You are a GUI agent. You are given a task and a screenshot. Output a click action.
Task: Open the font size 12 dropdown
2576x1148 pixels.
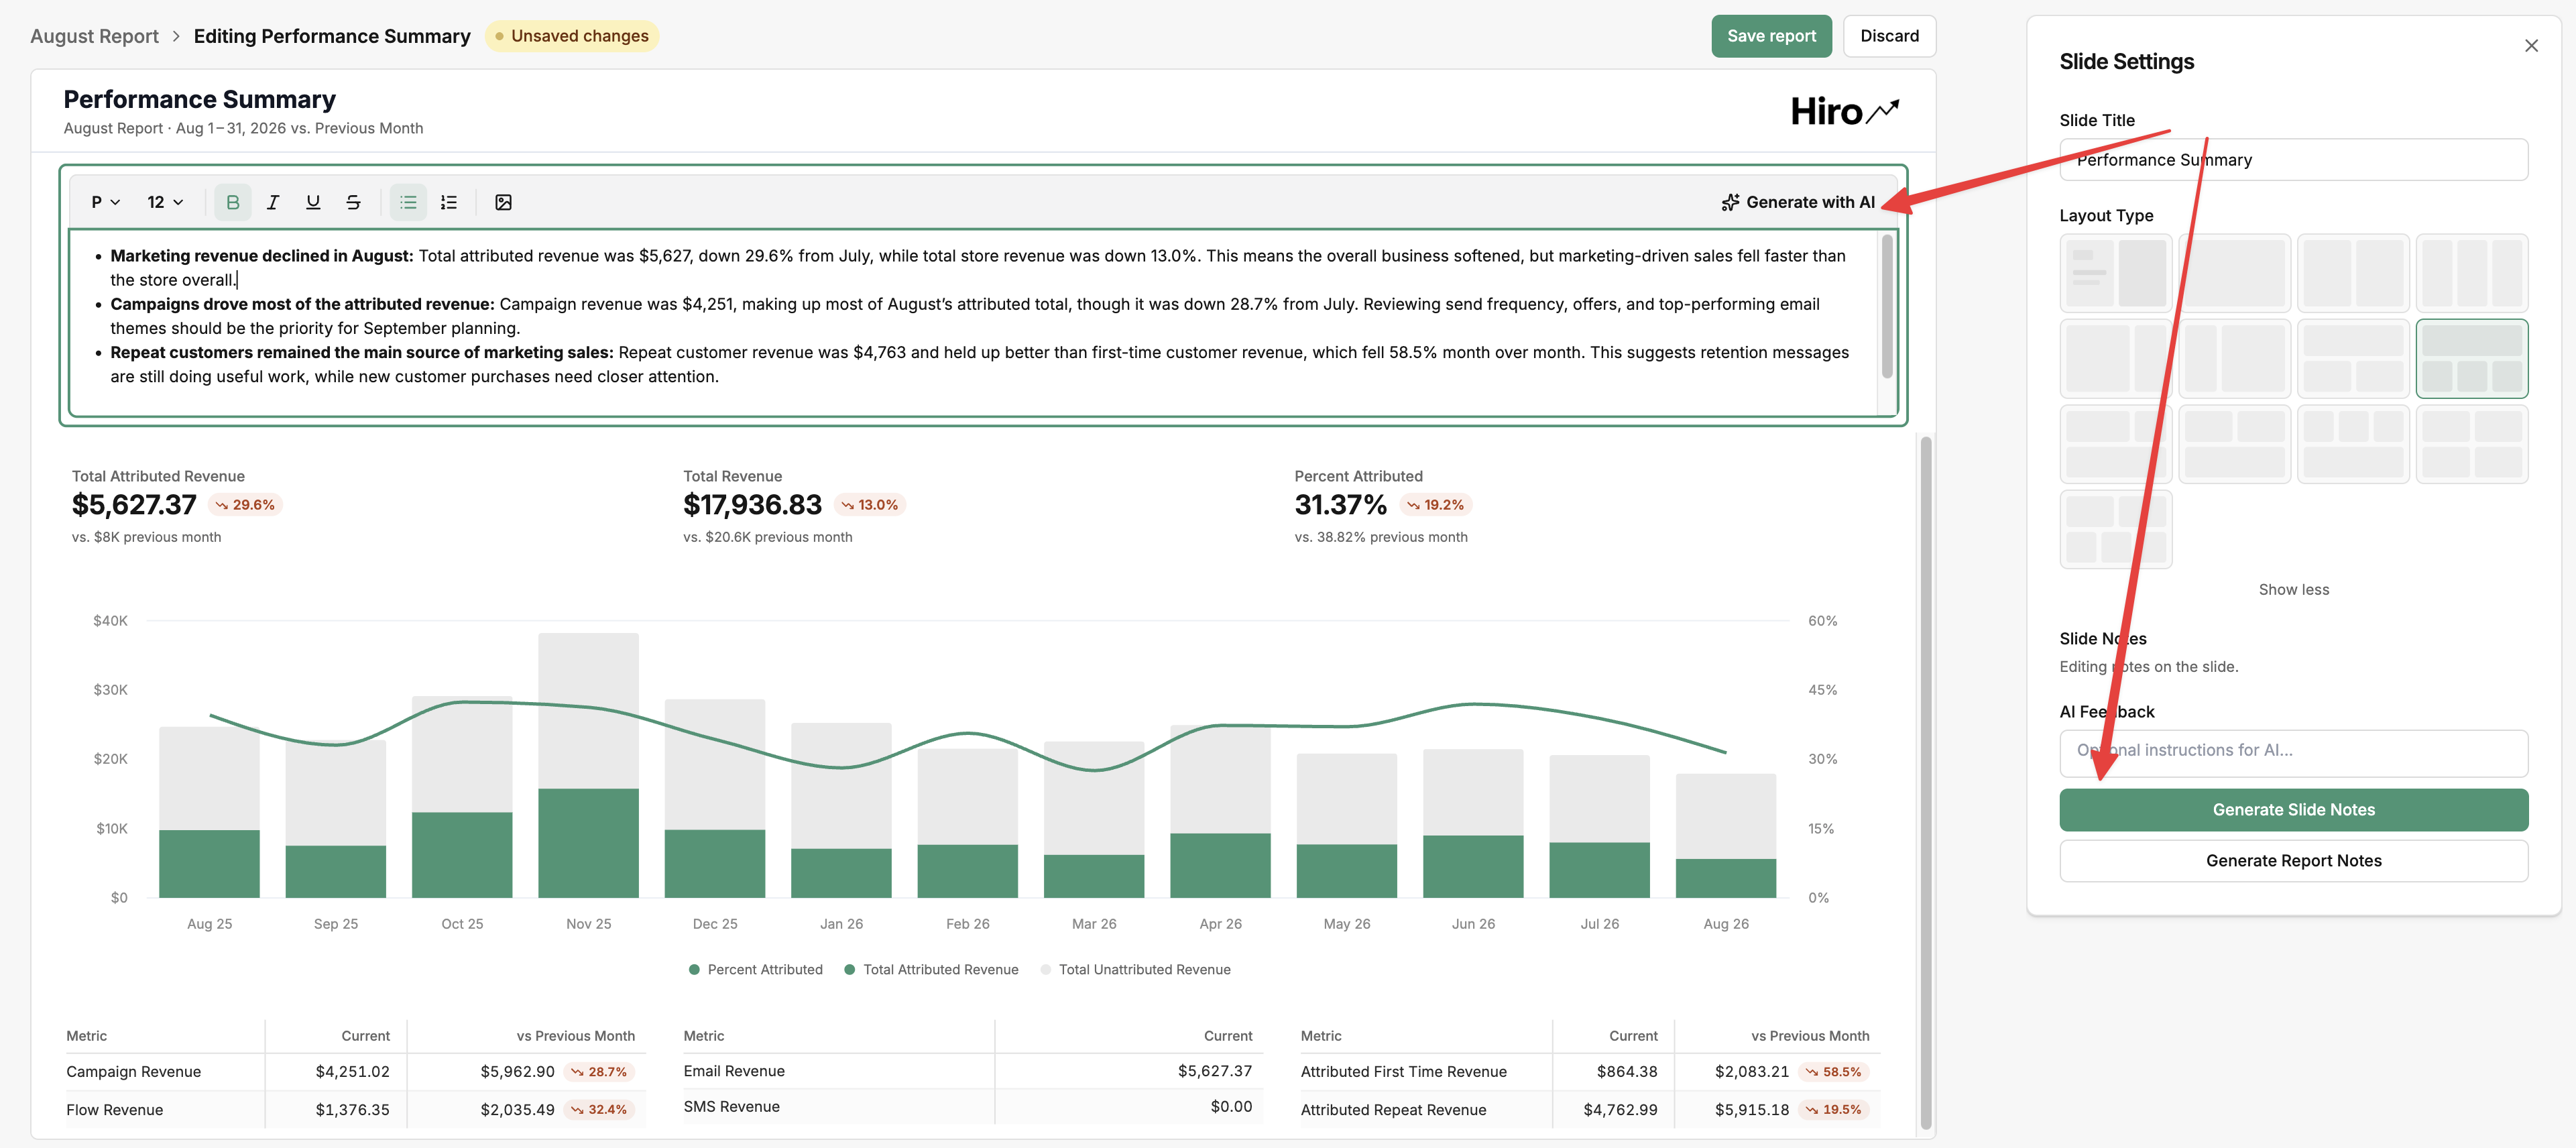[x=165, y=202]
